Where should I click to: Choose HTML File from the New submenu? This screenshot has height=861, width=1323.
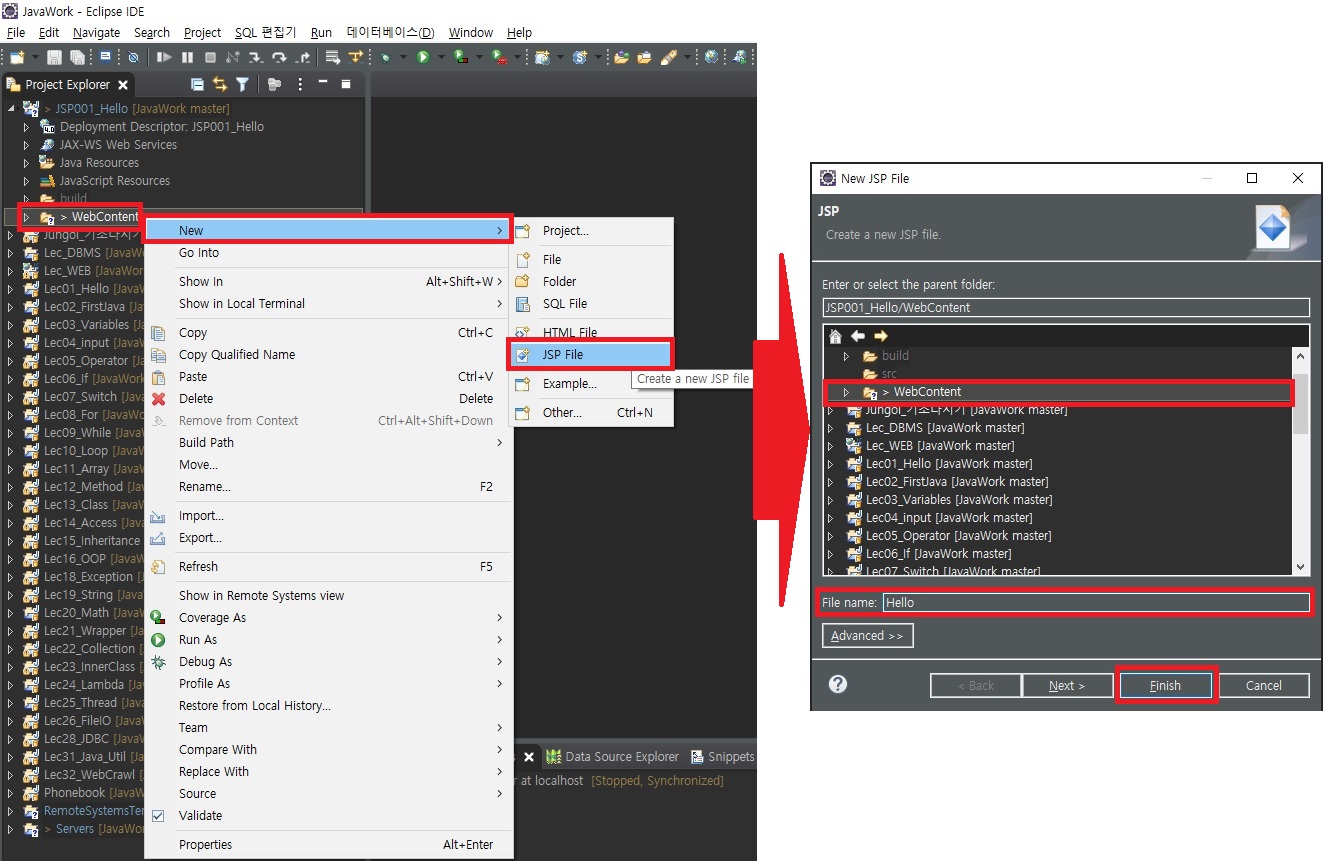(x=591, y=333)
